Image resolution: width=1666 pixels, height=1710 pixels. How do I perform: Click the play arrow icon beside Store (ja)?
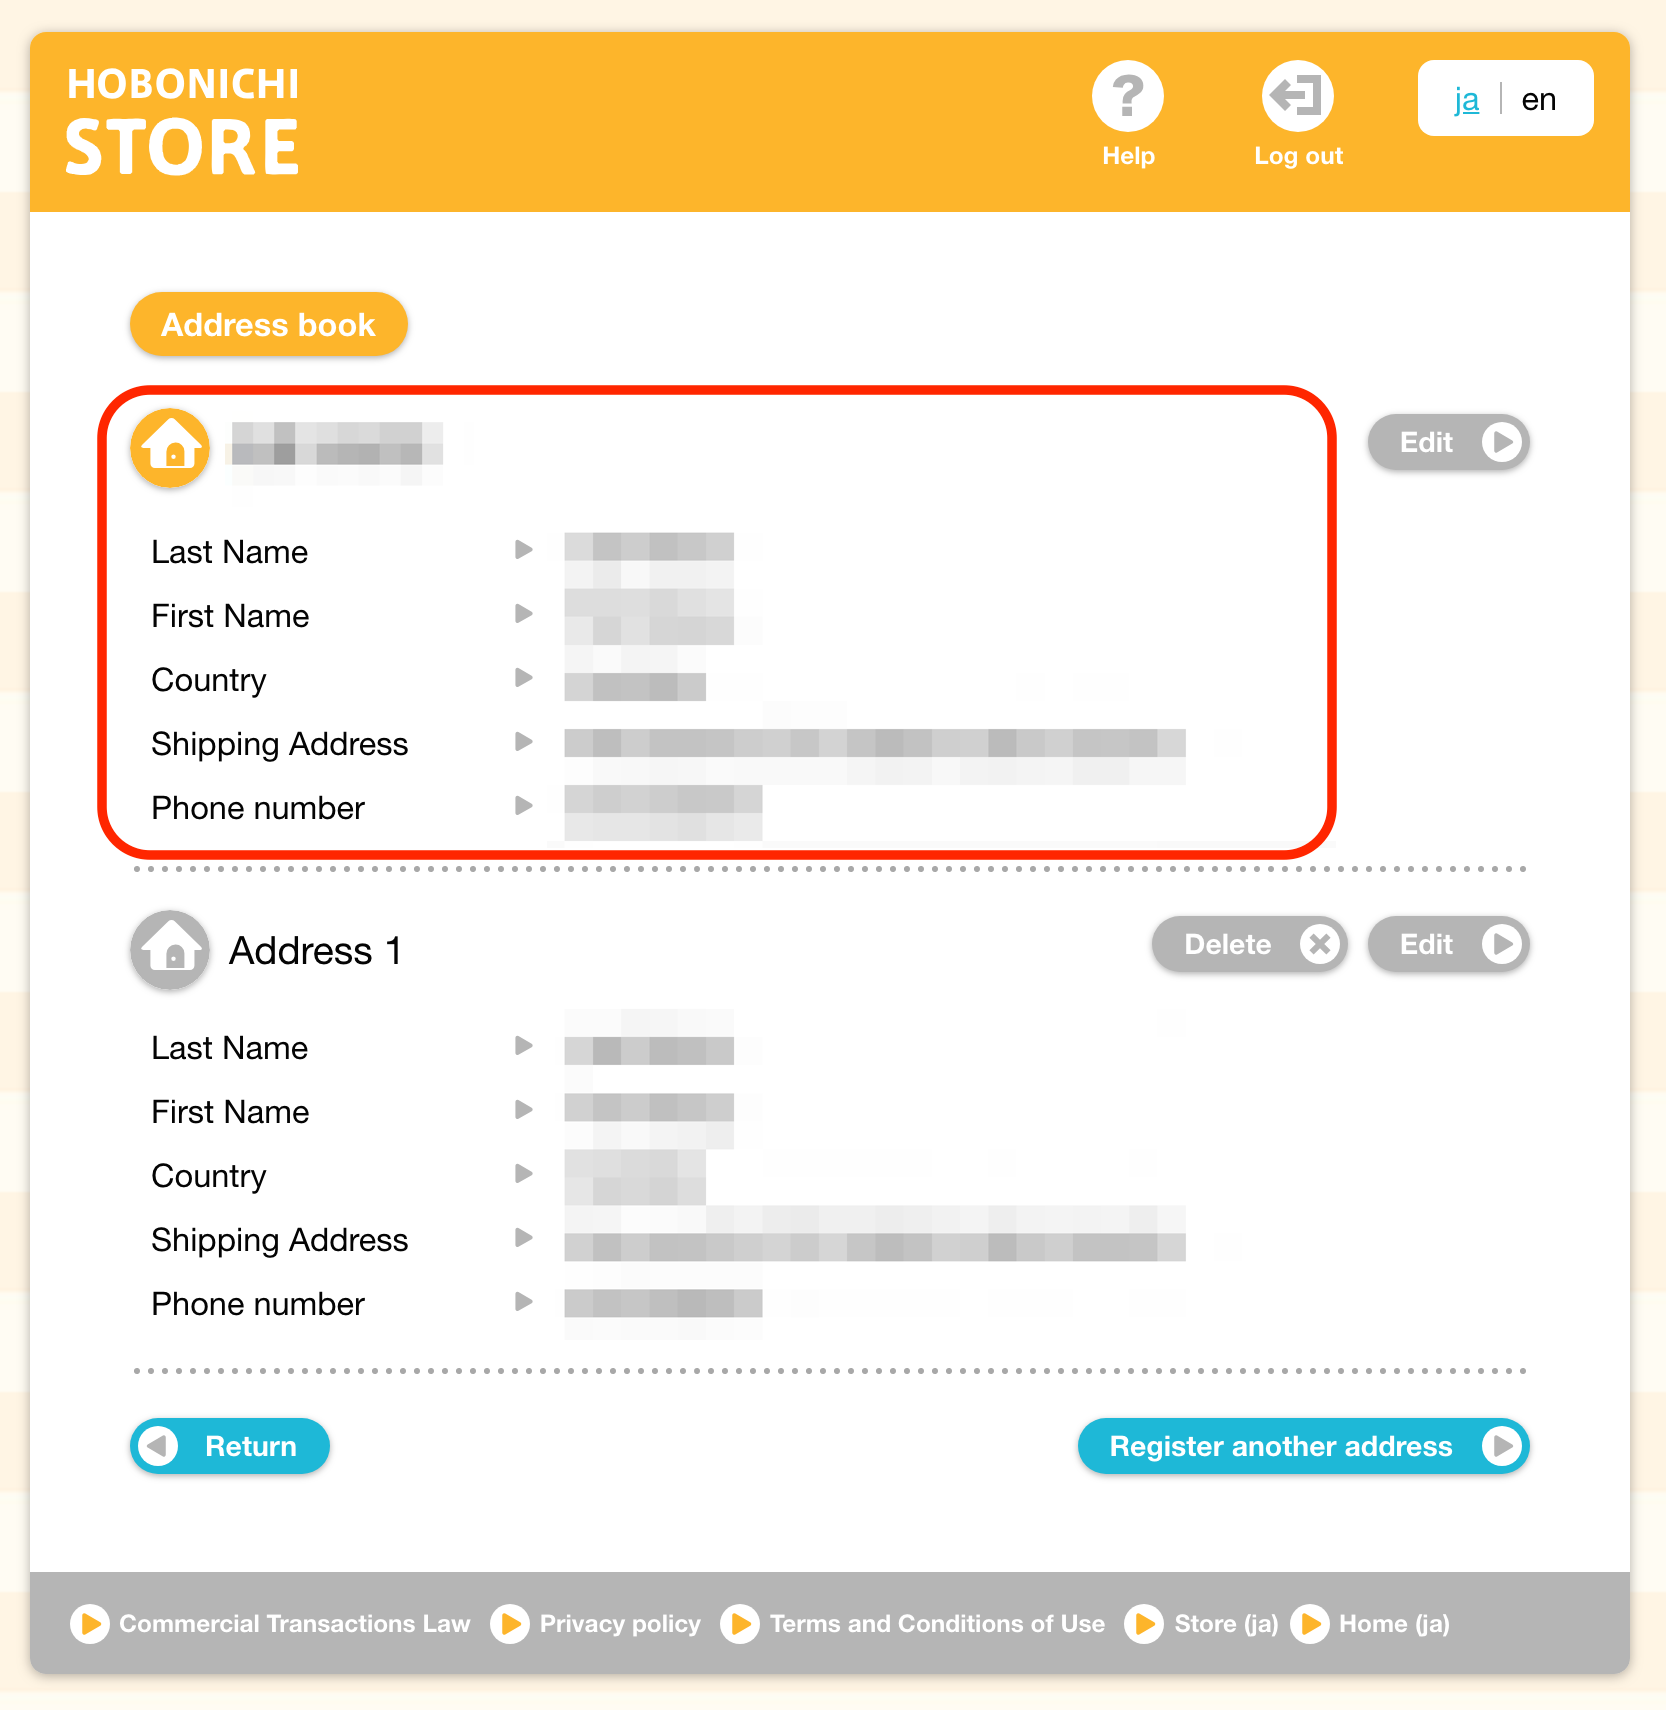coord(1144,1623)
